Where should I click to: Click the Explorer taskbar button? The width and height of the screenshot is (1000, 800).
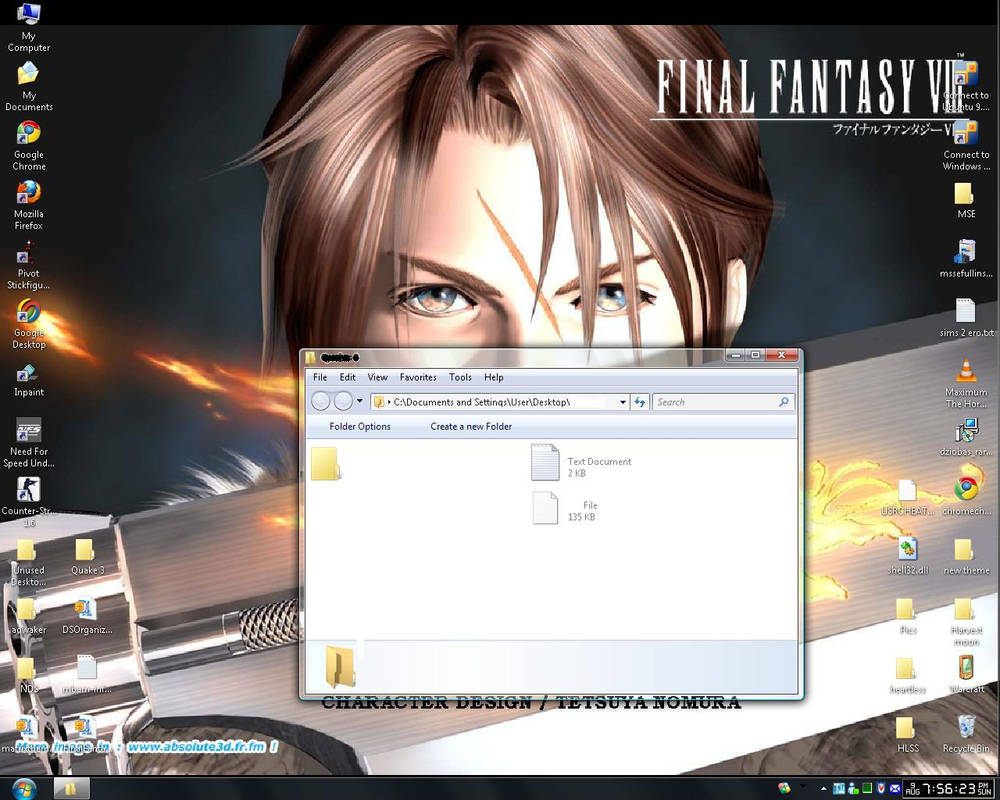coord(71,789)
